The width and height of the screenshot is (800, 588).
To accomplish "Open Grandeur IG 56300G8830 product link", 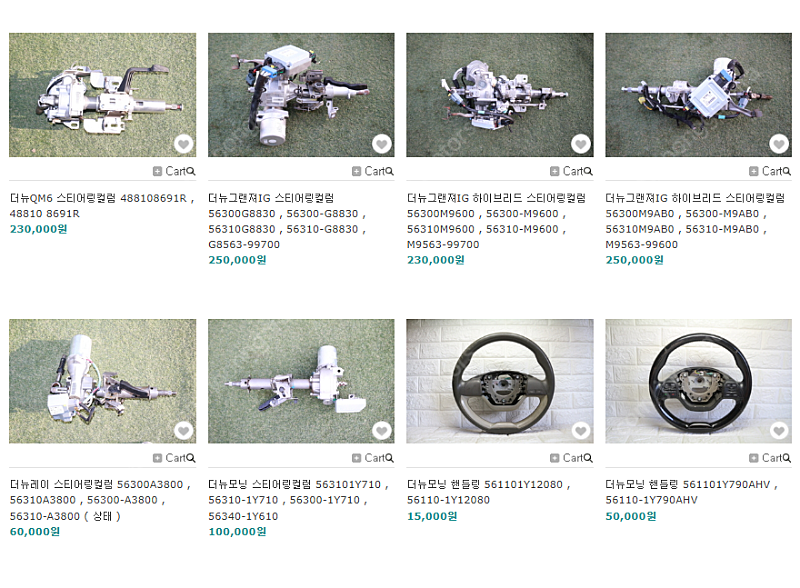I will [x=287, y=221].
